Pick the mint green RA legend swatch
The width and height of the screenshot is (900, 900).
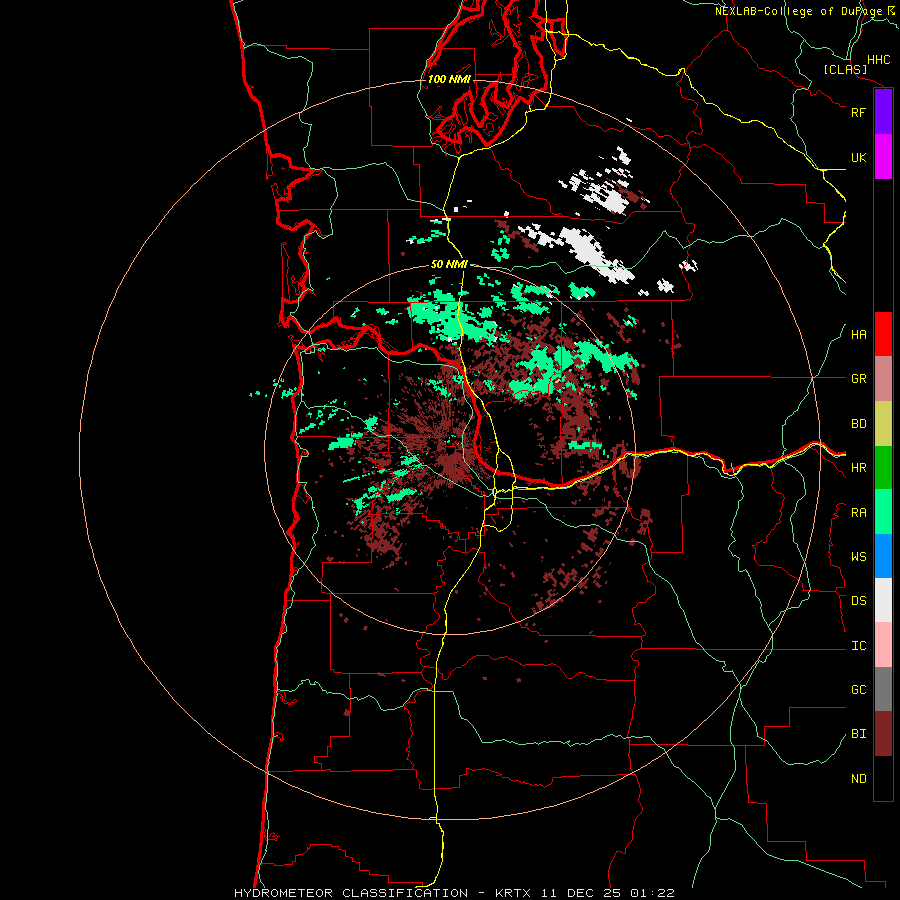[883, 512]
